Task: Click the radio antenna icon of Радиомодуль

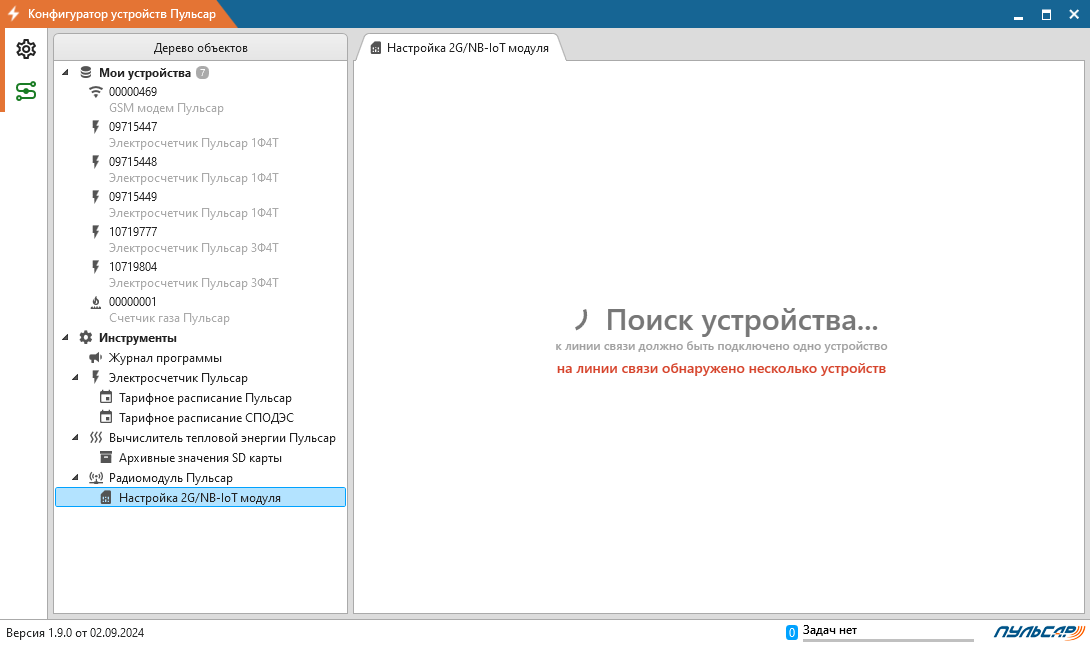Action: (96, 478)
